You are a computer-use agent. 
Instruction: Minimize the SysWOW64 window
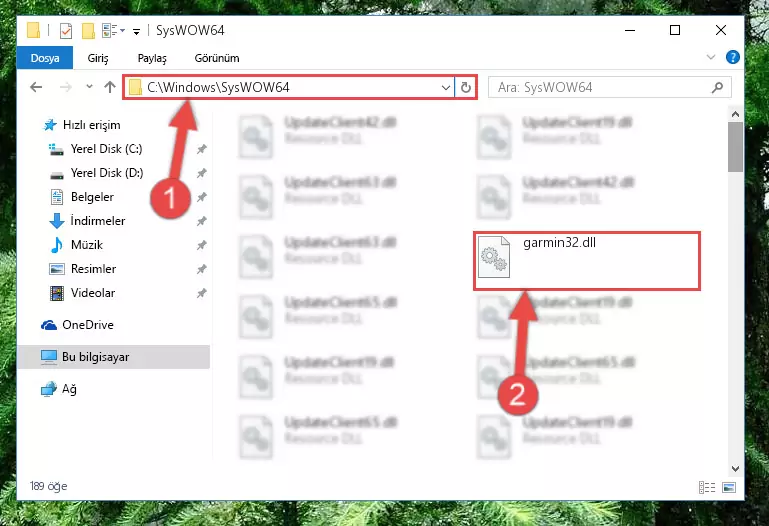630,30
